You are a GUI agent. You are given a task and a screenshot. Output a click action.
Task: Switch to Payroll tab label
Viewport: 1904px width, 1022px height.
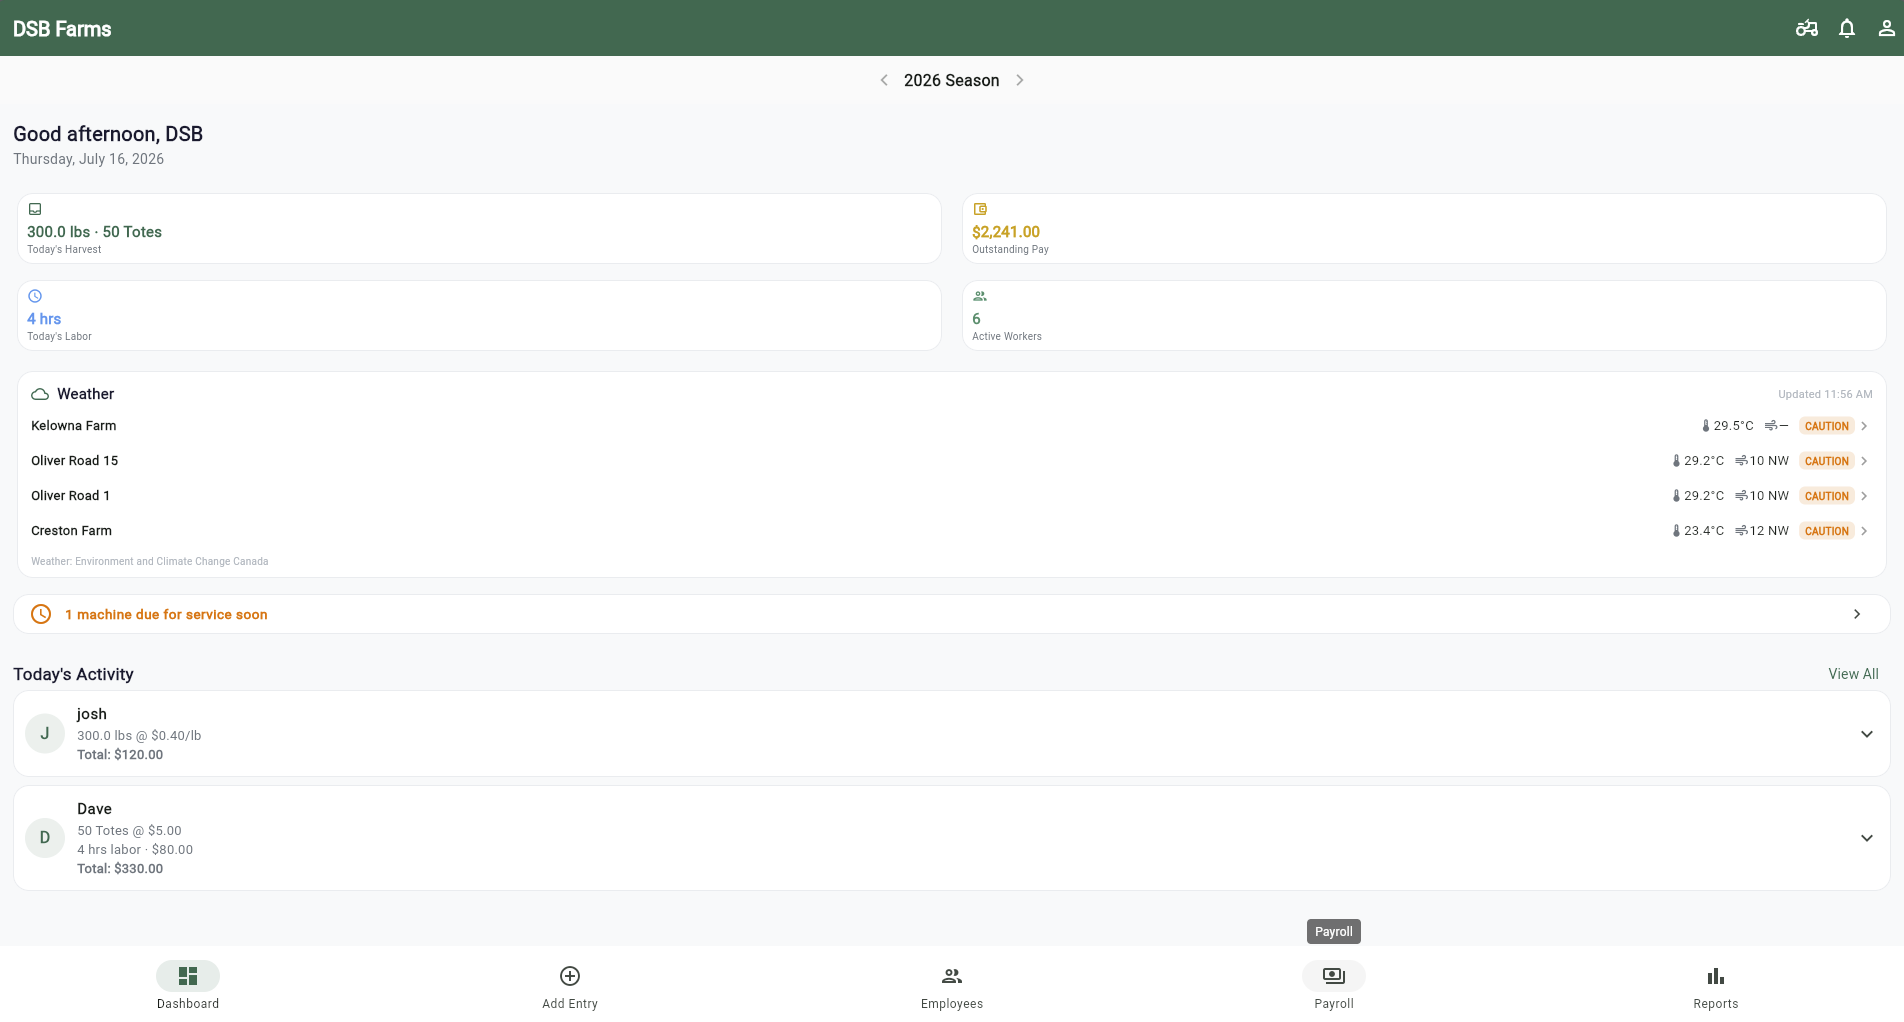(1334, 1004)
